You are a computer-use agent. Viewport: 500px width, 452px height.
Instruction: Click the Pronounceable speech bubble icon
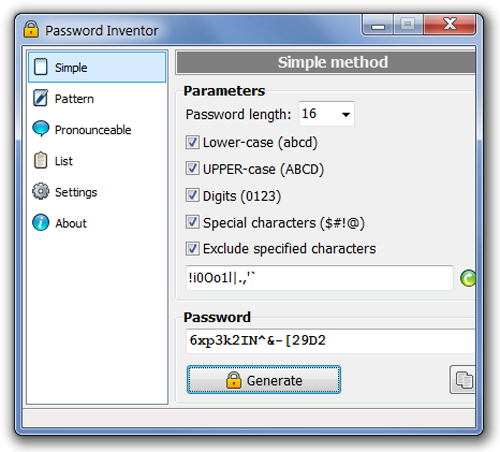coord(41,128)
